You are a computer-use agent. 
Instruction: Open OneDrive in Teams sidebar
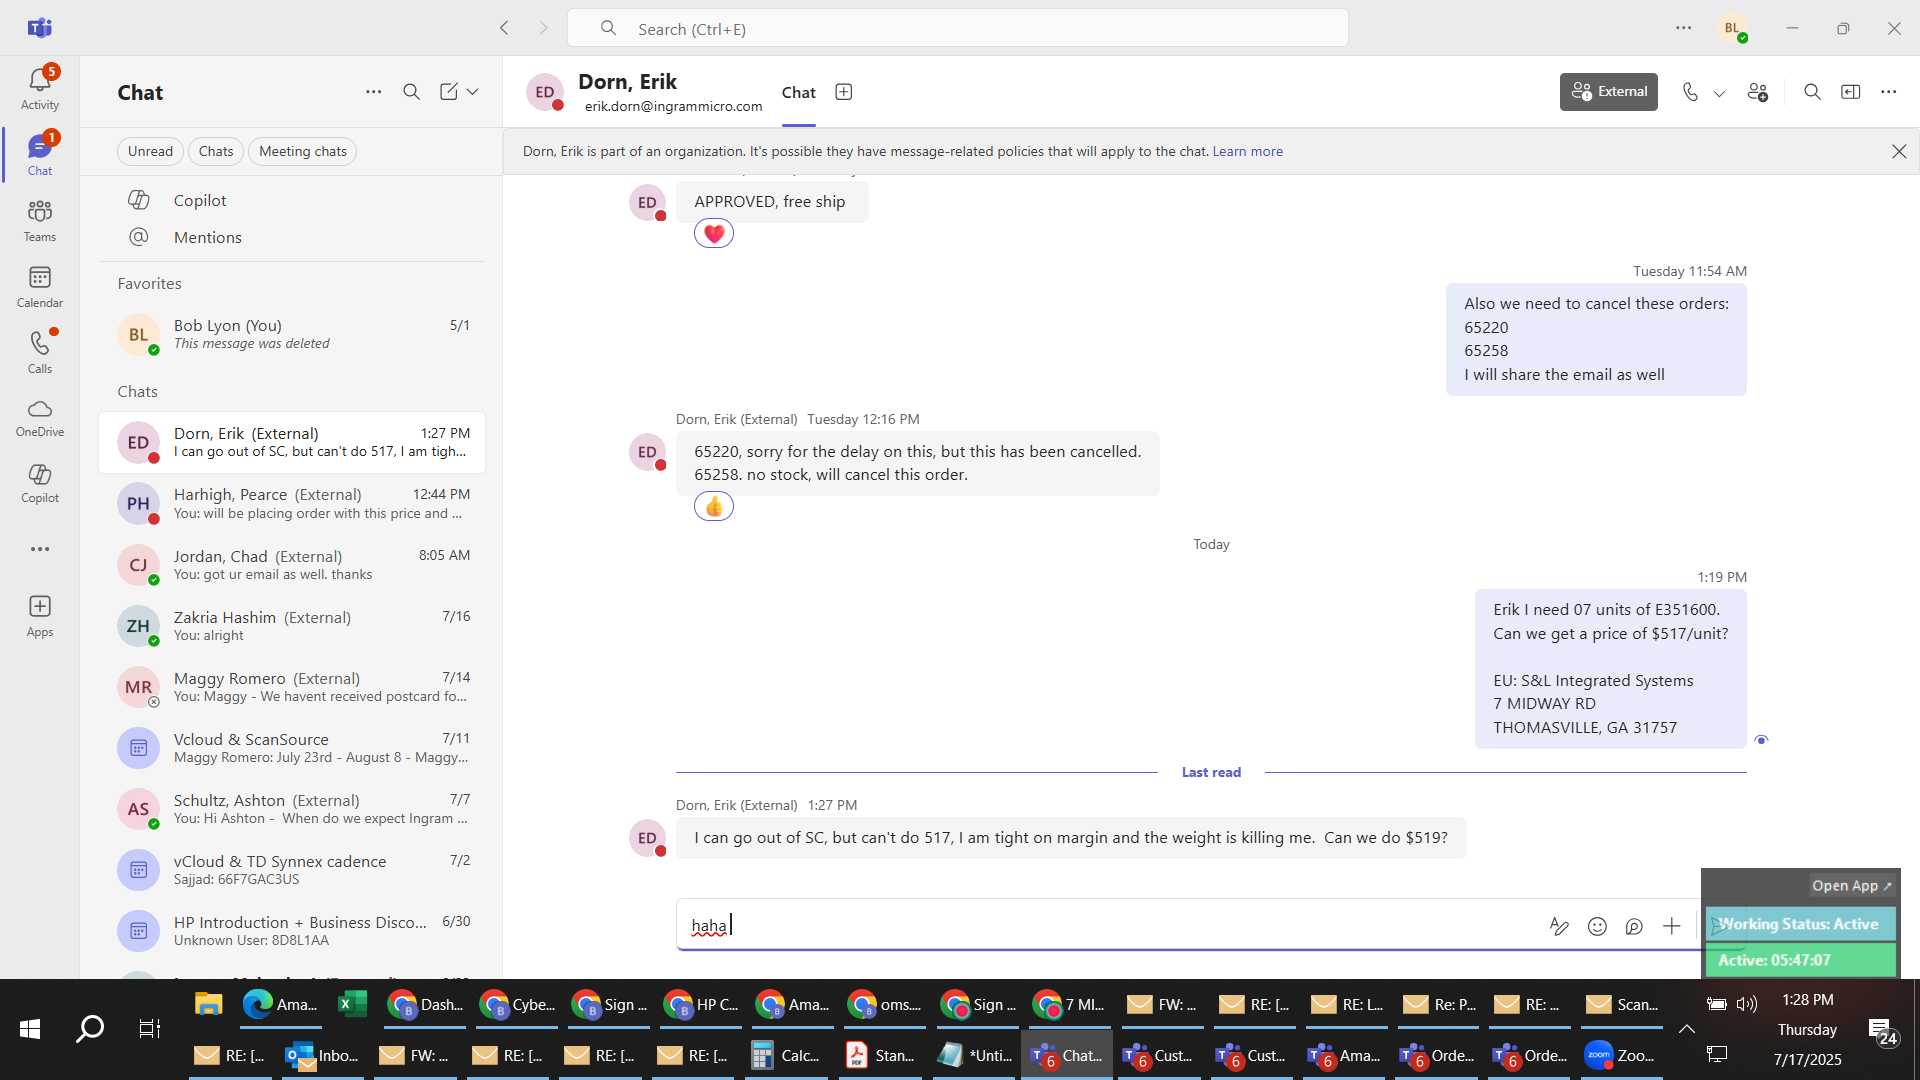point(40,418)
